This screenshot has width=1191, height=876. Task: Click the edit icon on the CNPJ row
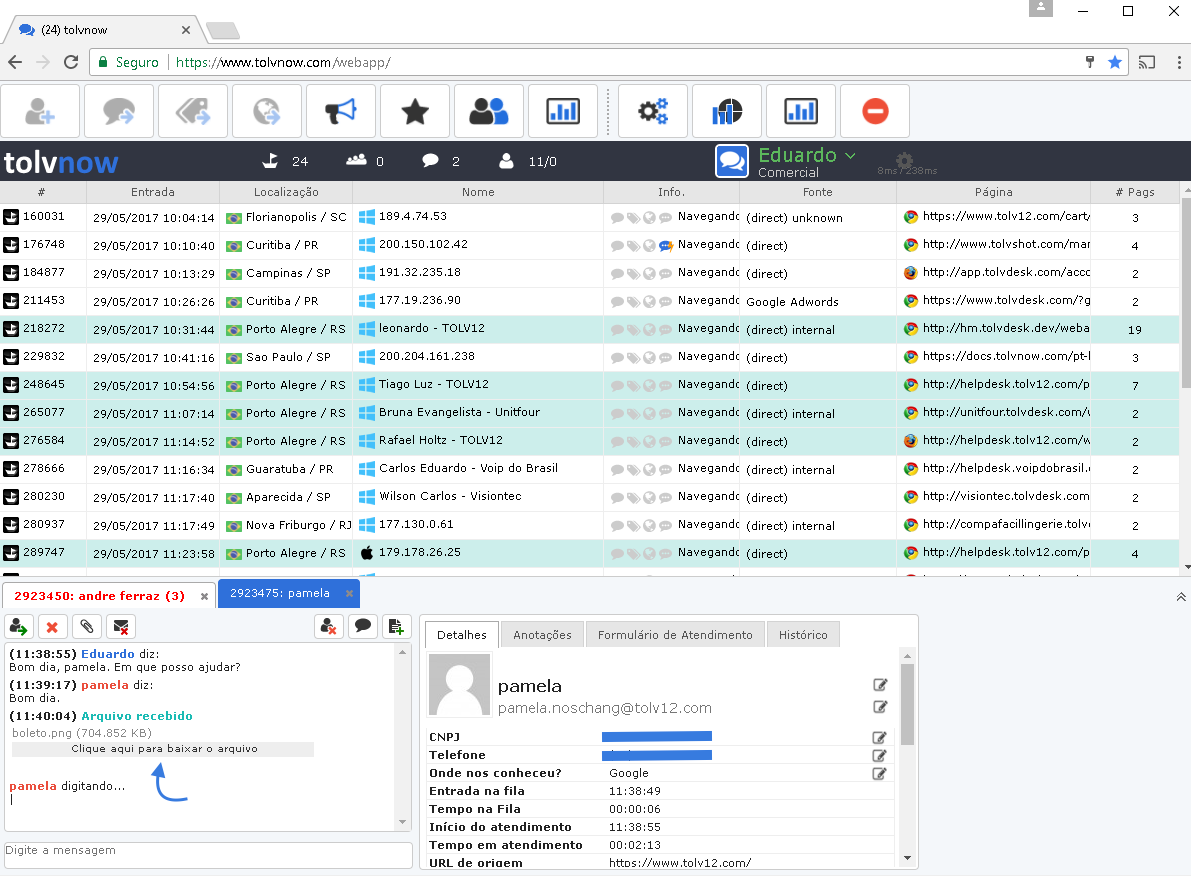tap(880, 737)
